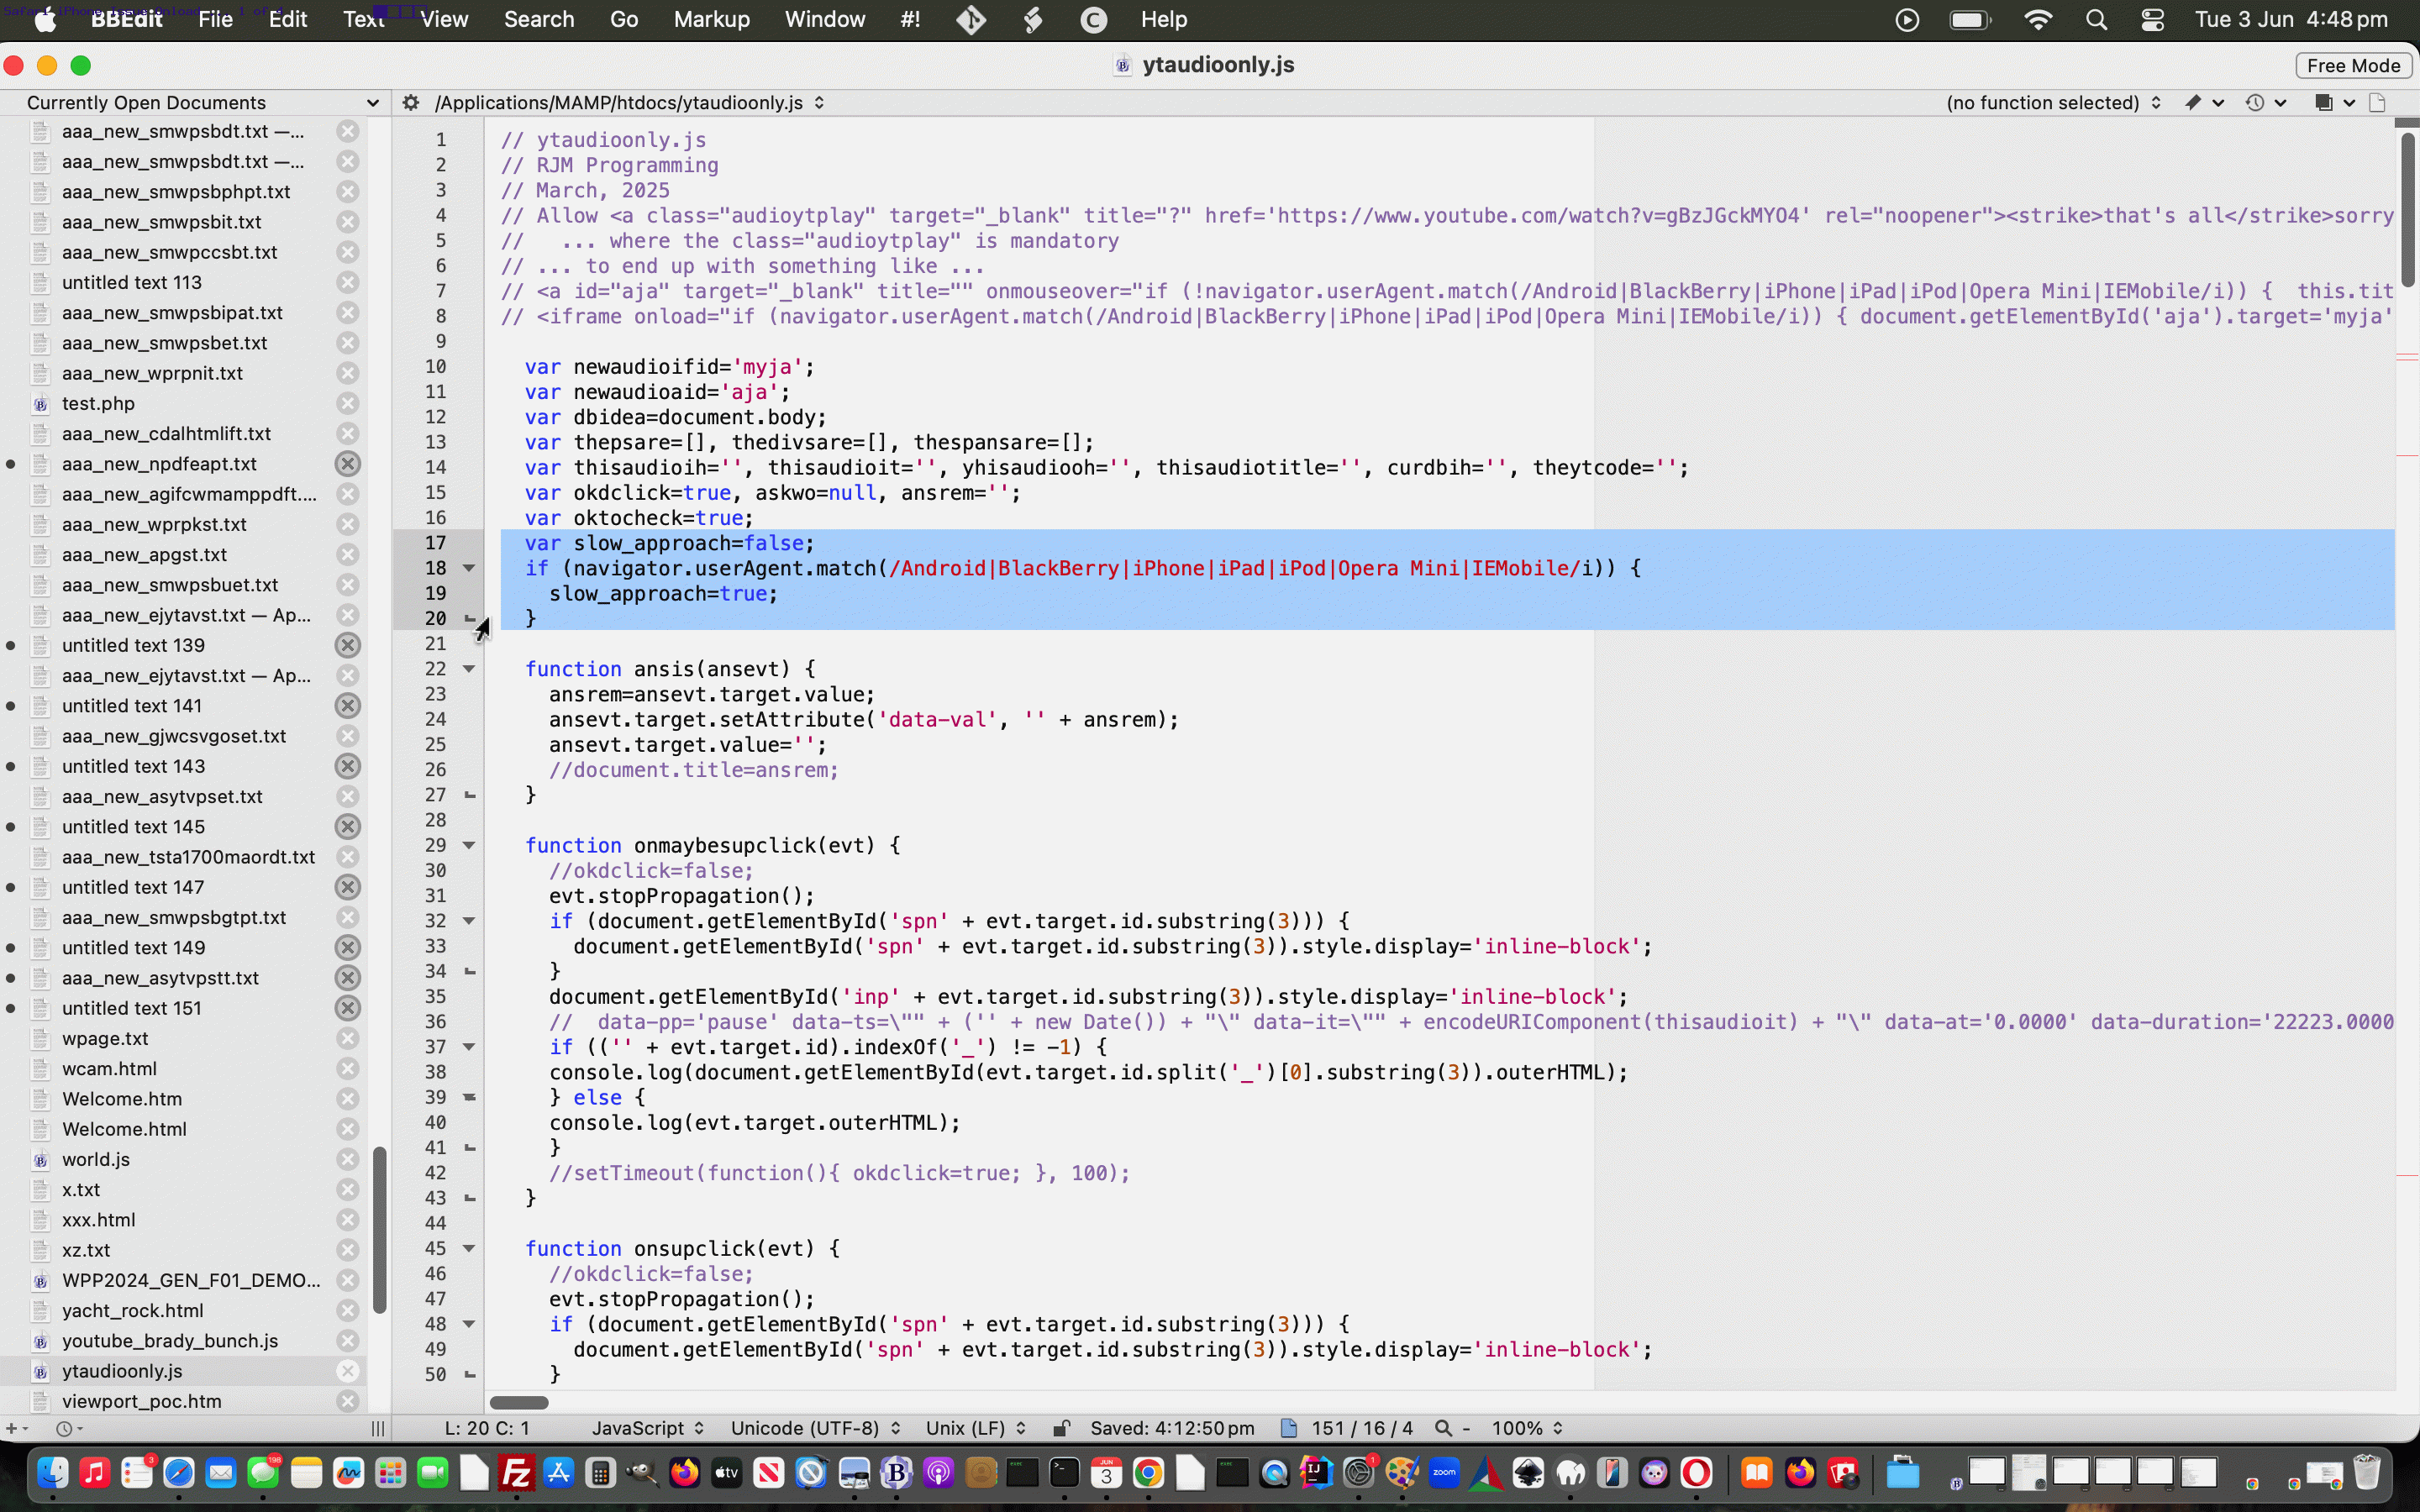The image size is (2420, 1512).
Task: Open the no function selected popup
Action: pyautogui.click(x=2053, y=103)
